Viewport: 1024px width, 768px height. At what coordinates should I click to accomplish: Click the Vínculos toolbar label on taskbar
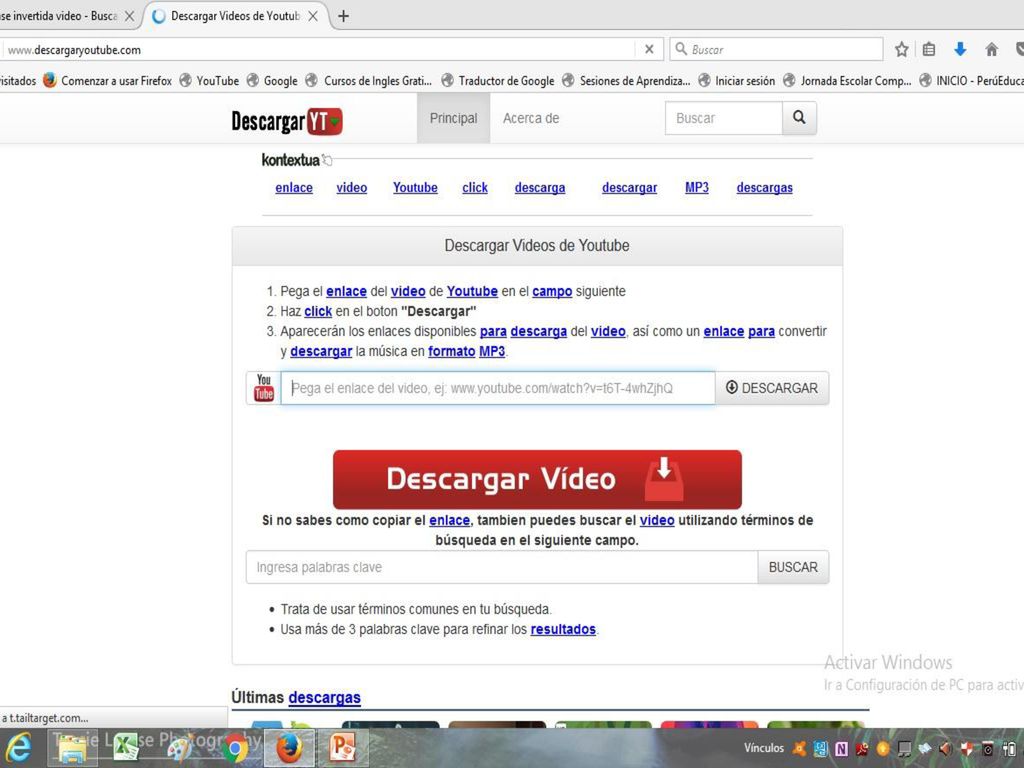[x=763, y=748]
